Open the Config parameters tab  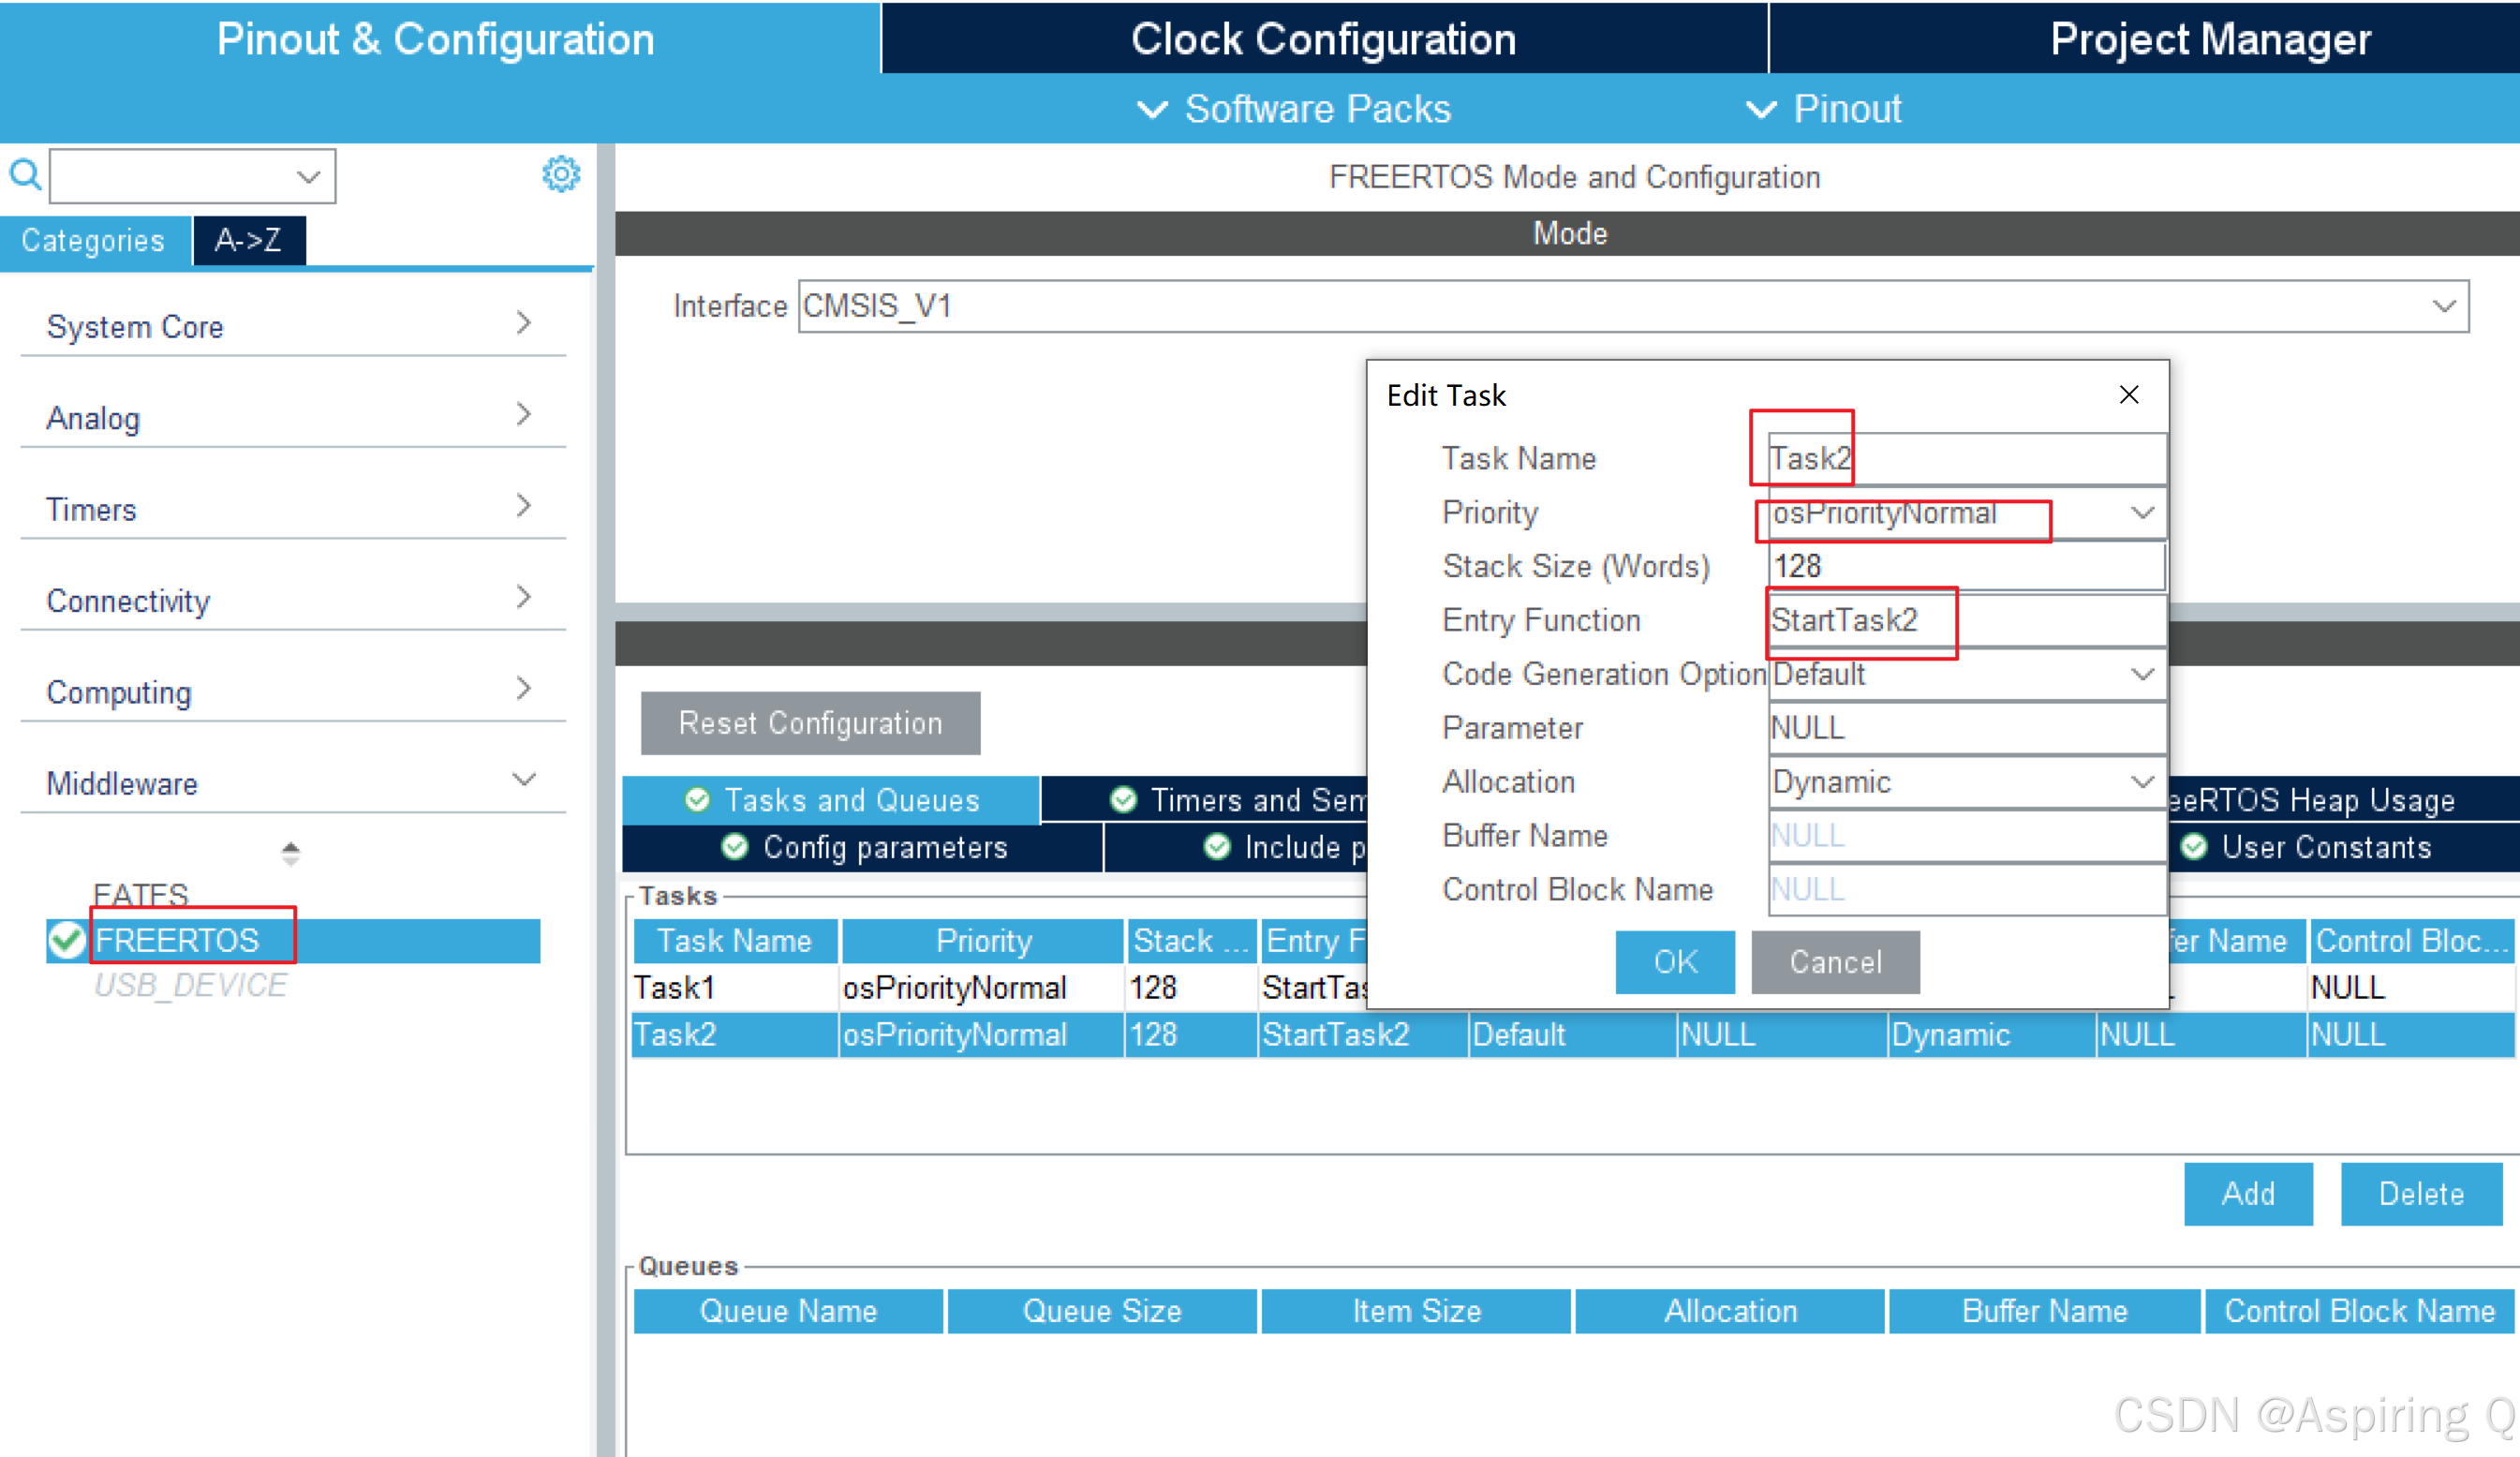[x=863, y=847]
